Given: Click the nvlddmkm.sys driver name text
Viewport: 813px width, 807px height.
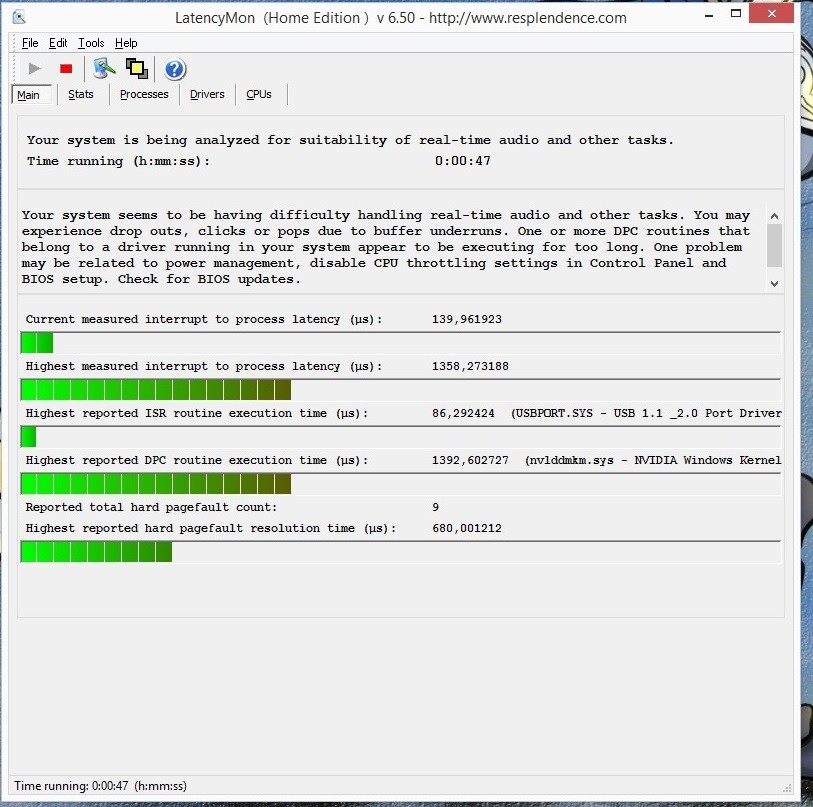Looking at the screenshot, I should click(x=653, y=461).
